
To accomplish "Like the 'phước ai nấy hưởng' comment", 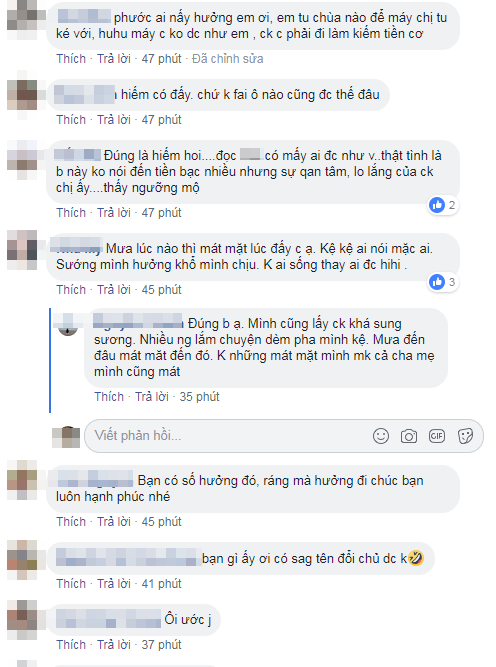I will point(71,59).
